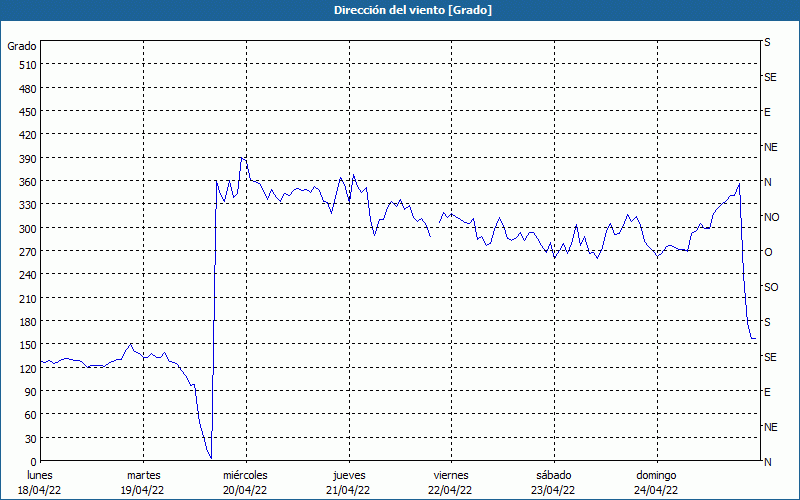Click the 'jueves' day label
Image resolution: width=800 pixels, height=500 pixels.
click(x=349, y=475)
